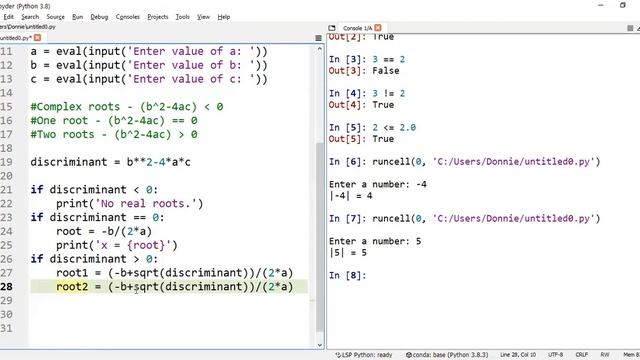Click line number 28 in the gutter
640x360 pixels.
click(x=7, y=287)
